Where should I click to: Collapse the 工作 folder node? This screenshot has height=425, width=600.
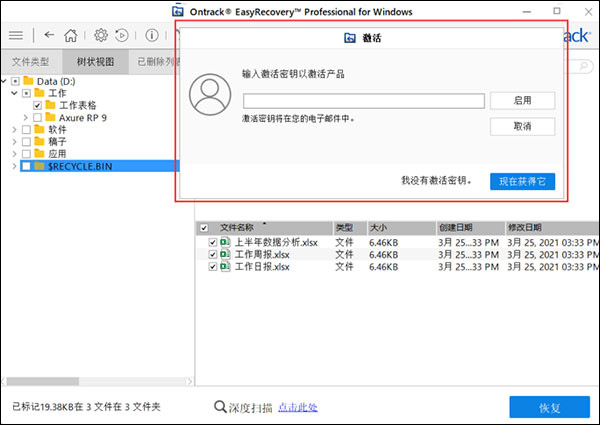point(15,93)
